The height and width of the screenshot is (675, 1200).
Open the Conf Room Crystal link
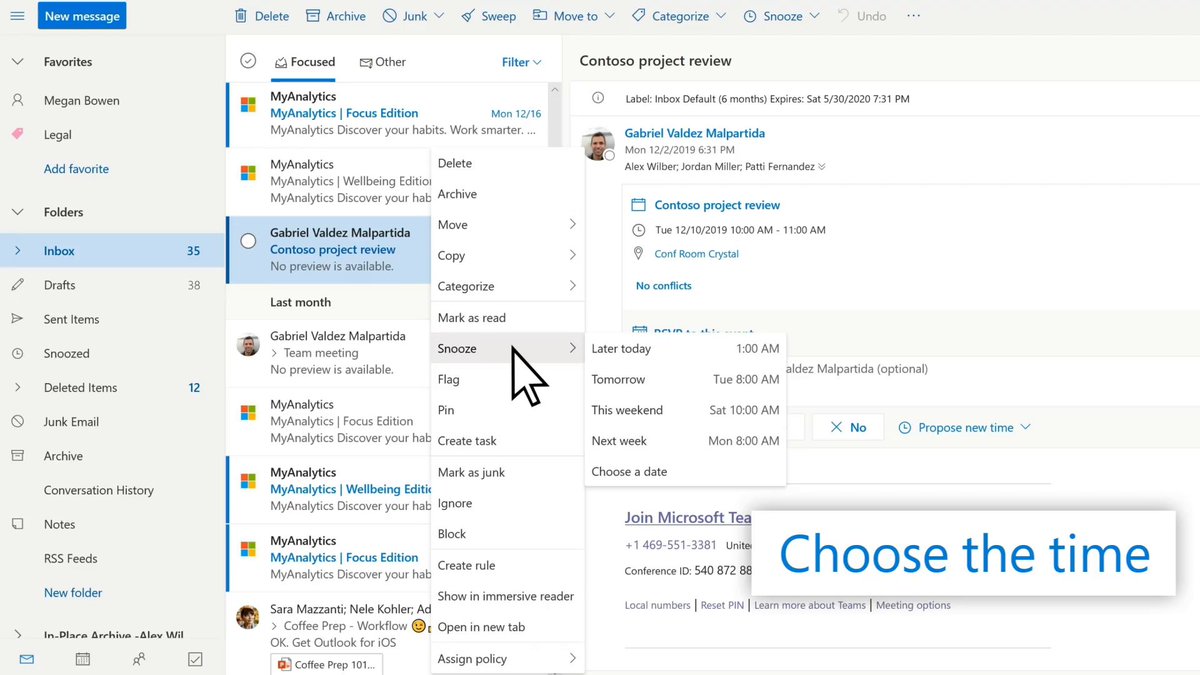(696, 254)
